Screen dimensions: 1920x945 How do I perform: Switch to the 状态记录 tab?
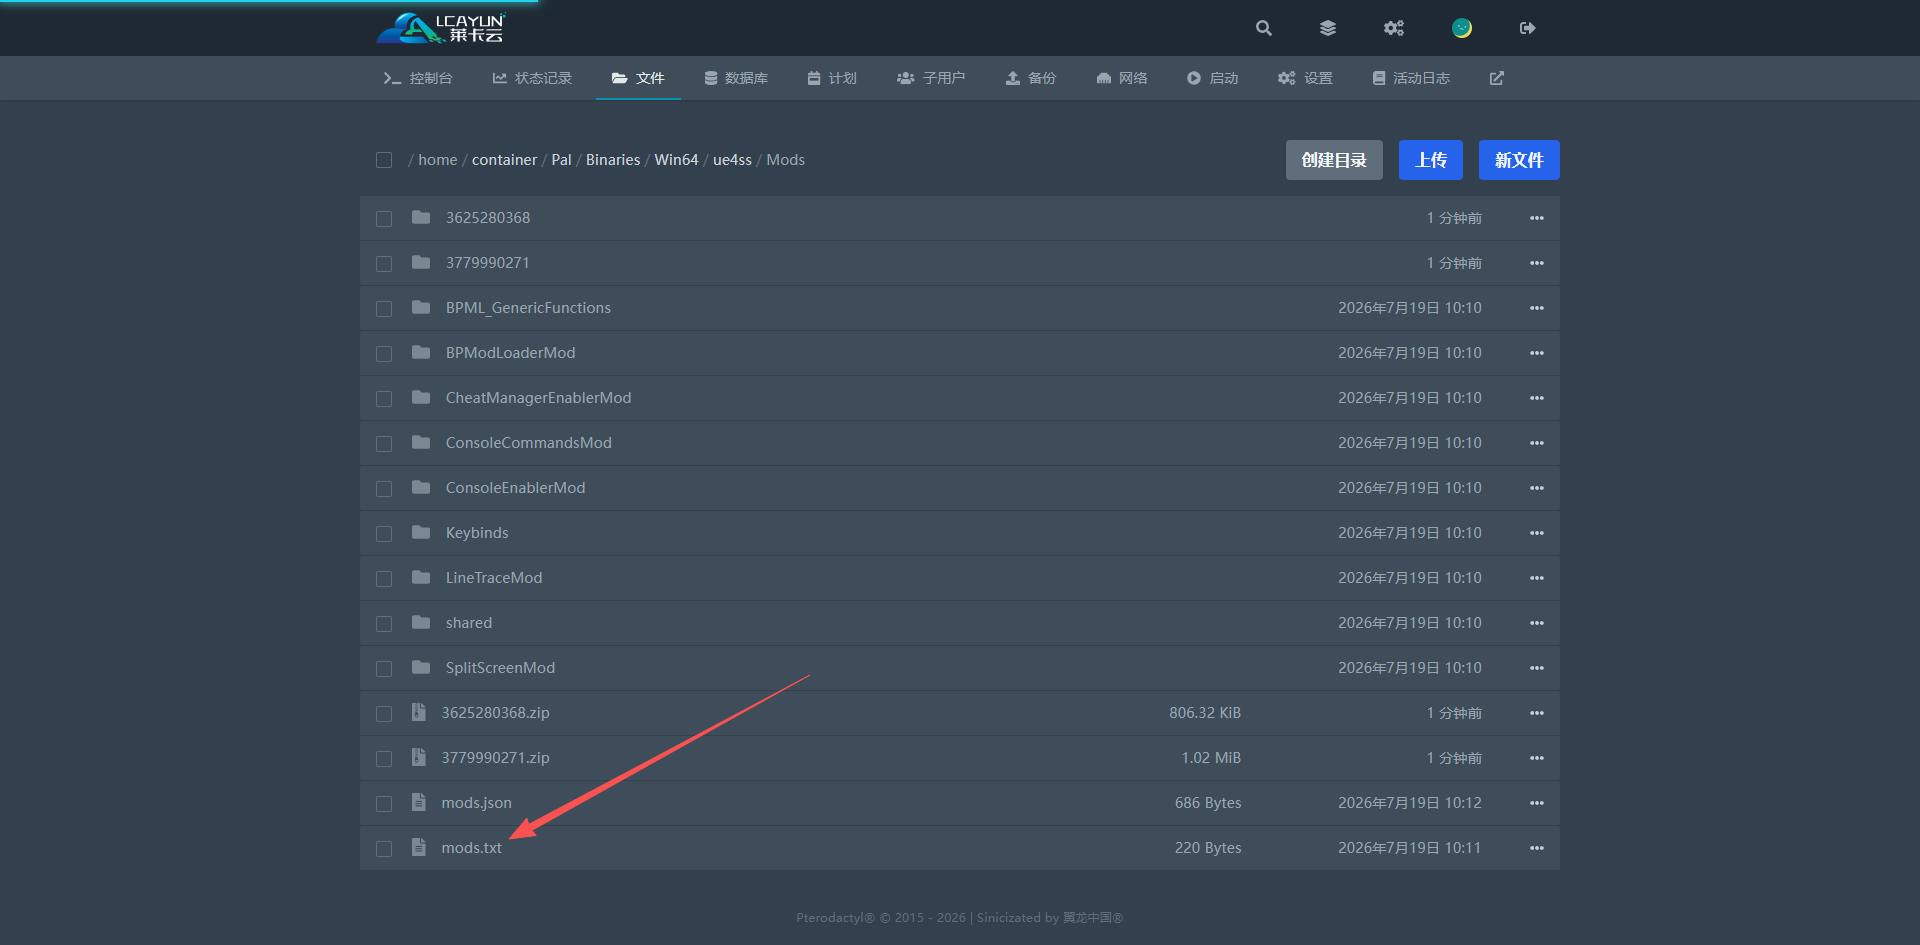(x=532, y=78)
